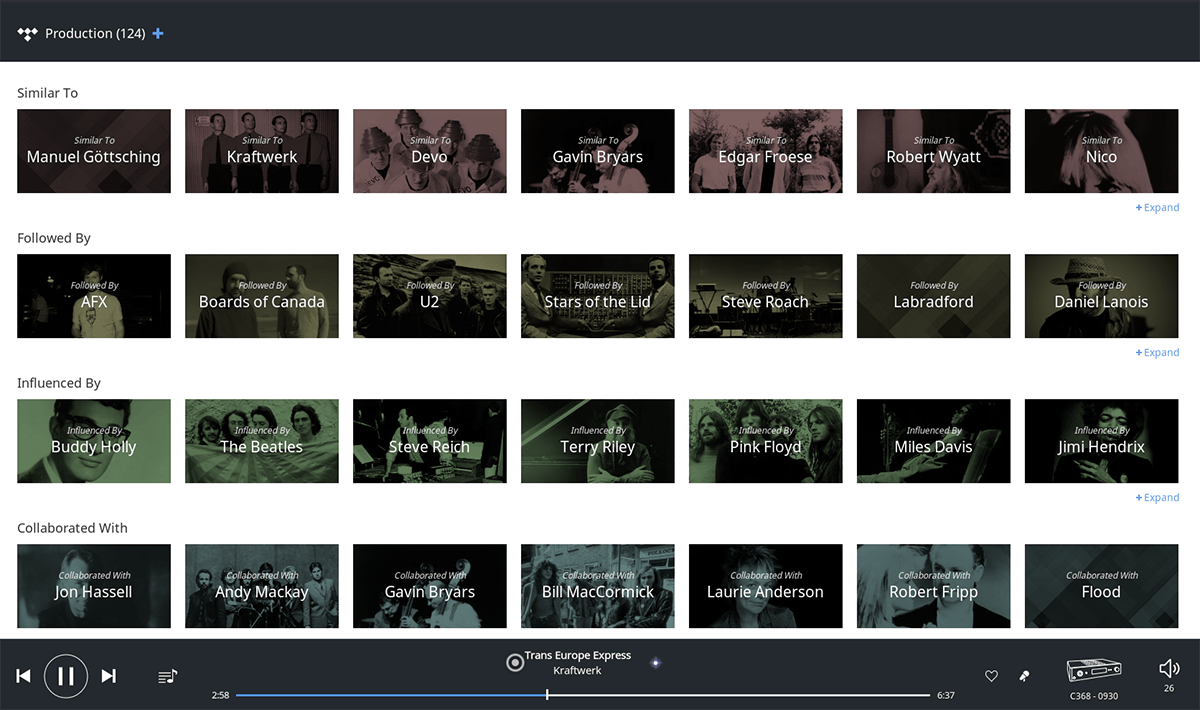This screenshot has width=1200, height=710.
Task: Open the Steve Reich card
Action: pyautogui.click(x=430, y=441)
